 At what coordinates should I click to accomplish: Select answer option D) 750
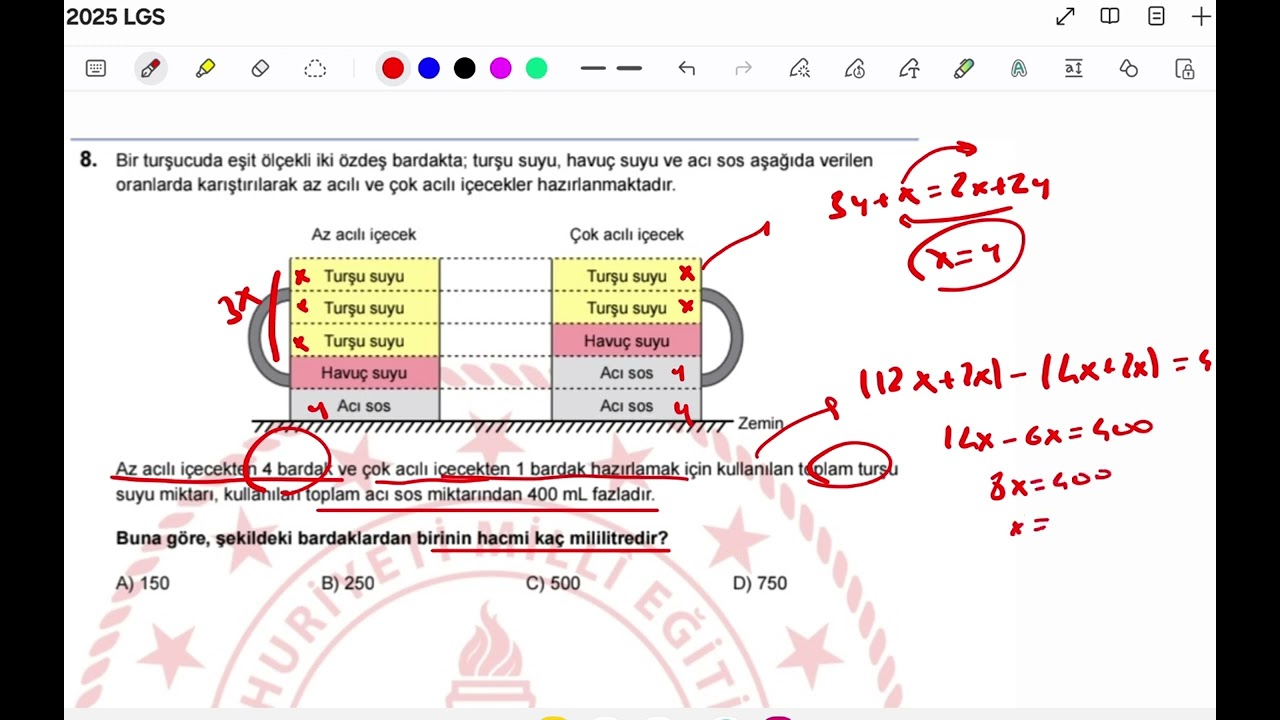pyautogui.click(x=760, y=583)
